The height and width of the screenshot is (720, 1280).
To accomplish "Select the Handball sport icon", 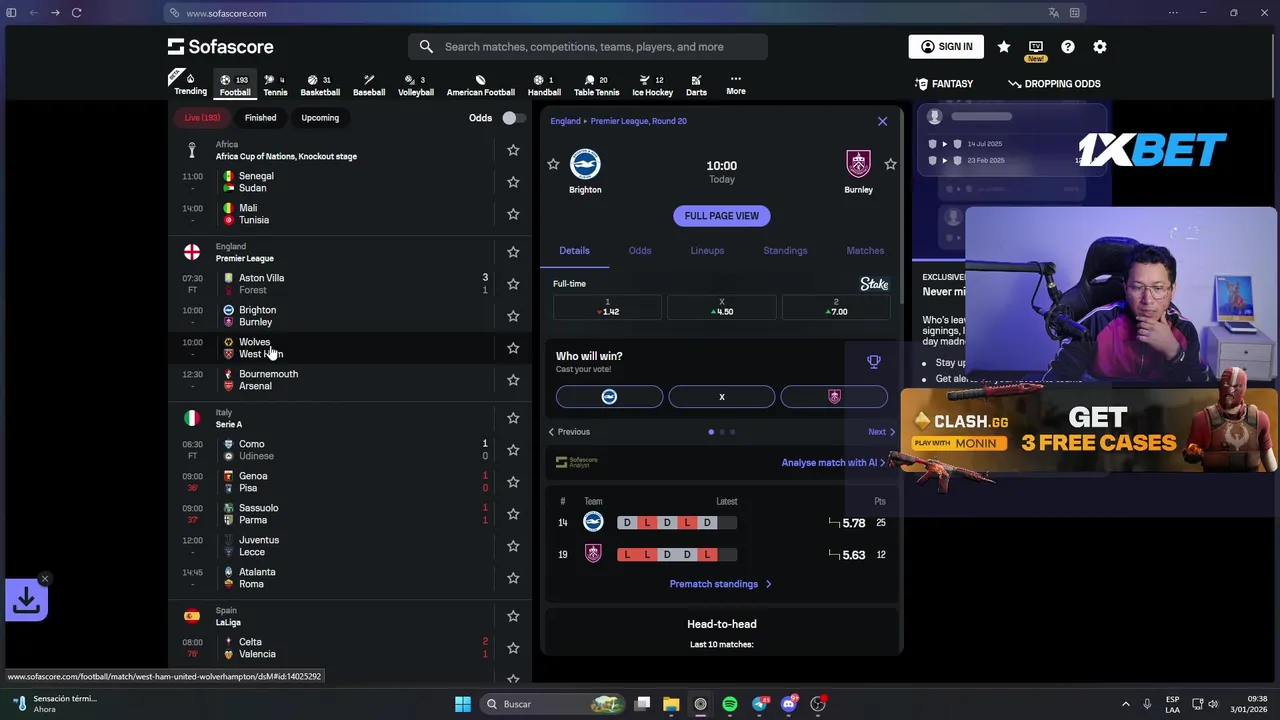I will coord(544,85).
